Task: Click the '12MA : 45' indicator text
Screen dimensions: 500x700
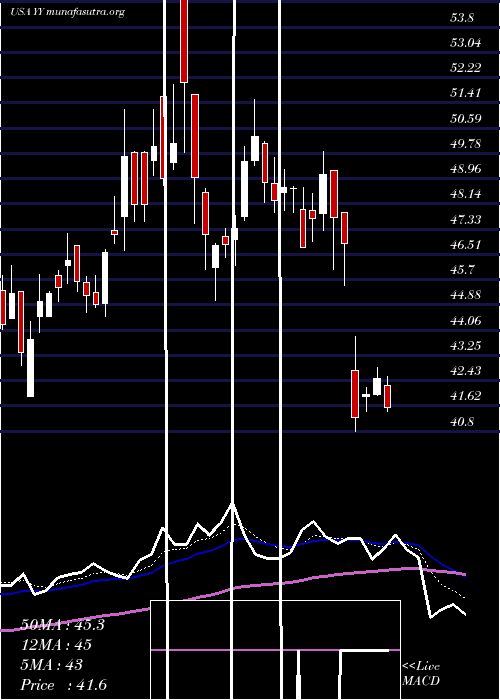Action: pos(56,645)
